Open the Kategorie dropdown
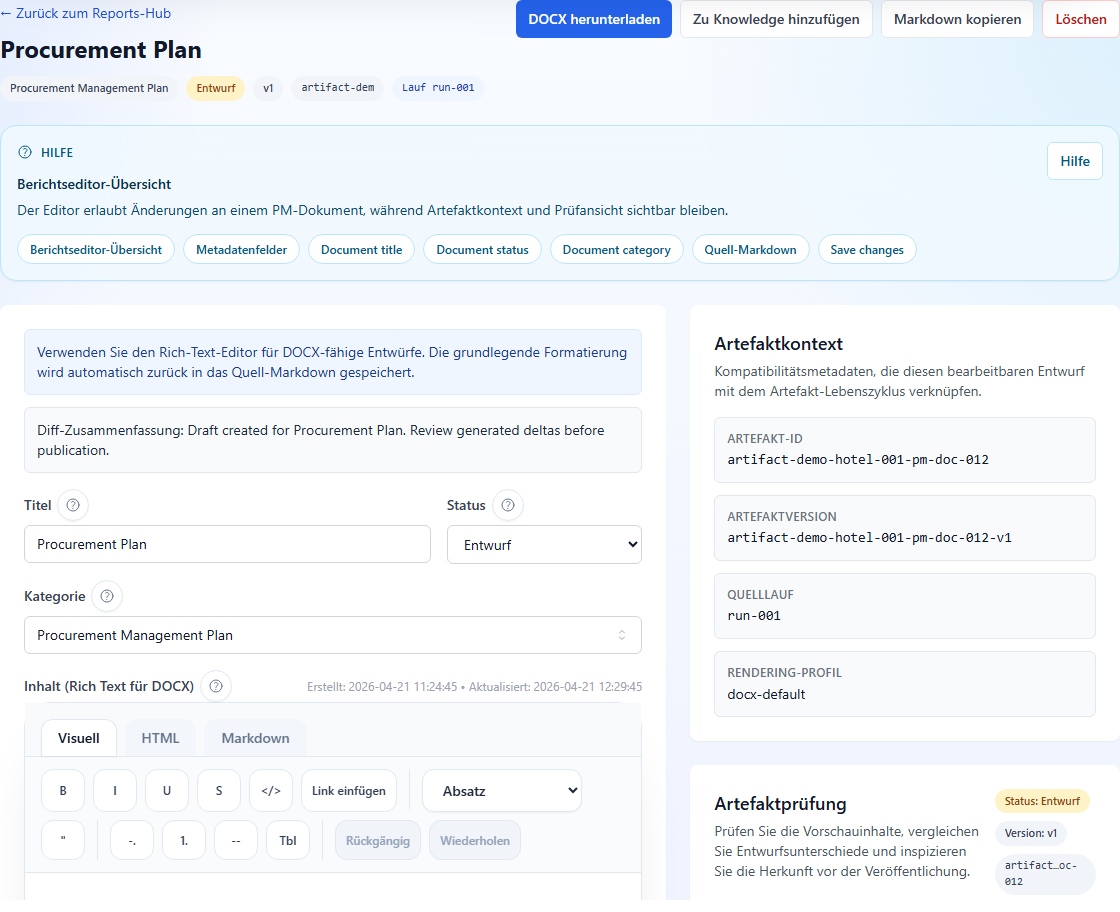This screenshot has width=1120, height=912. (x=333, y=635)
